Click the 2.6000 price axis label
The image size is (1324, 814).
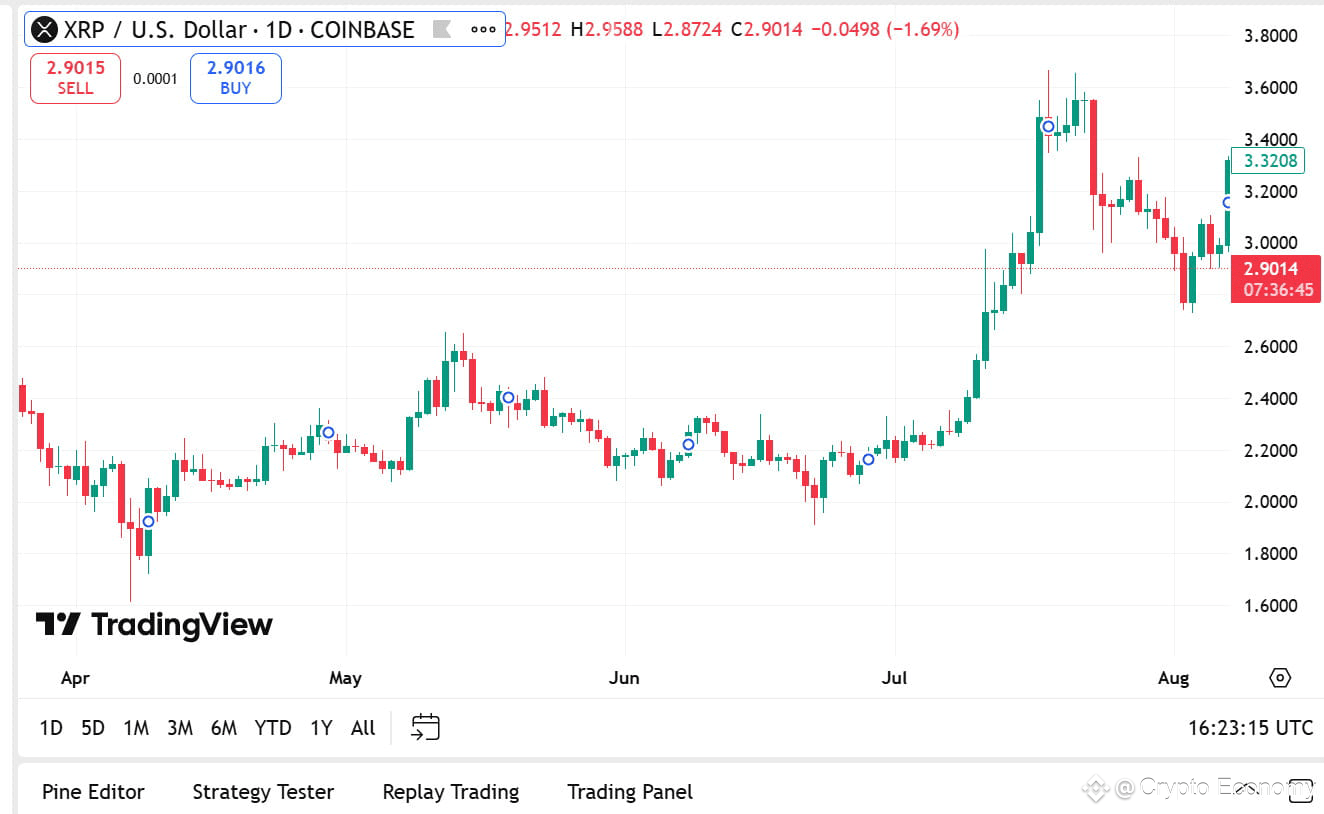1270,347
